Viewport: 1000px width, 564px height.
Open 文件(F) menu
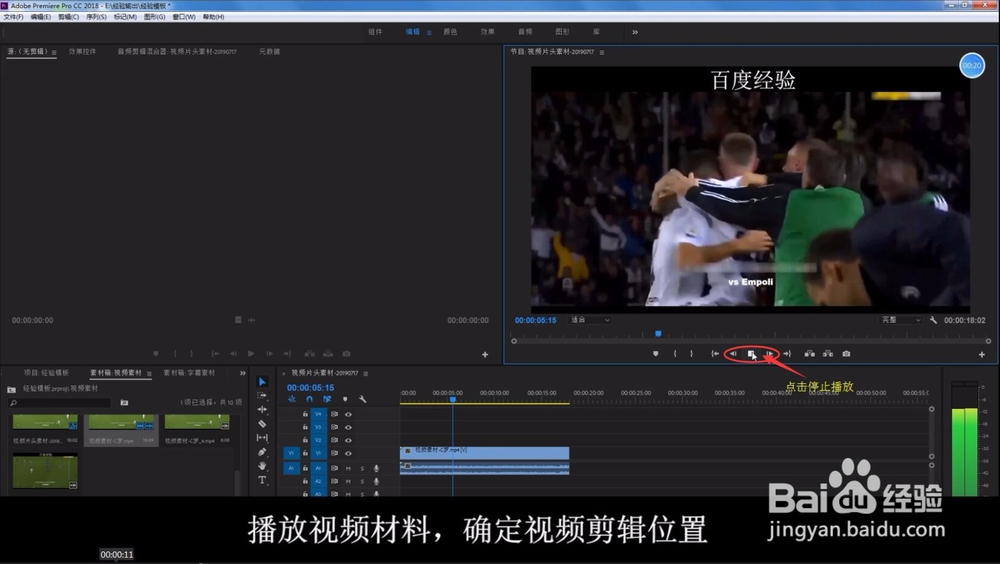pyautogui.click(x=13, y=17)
